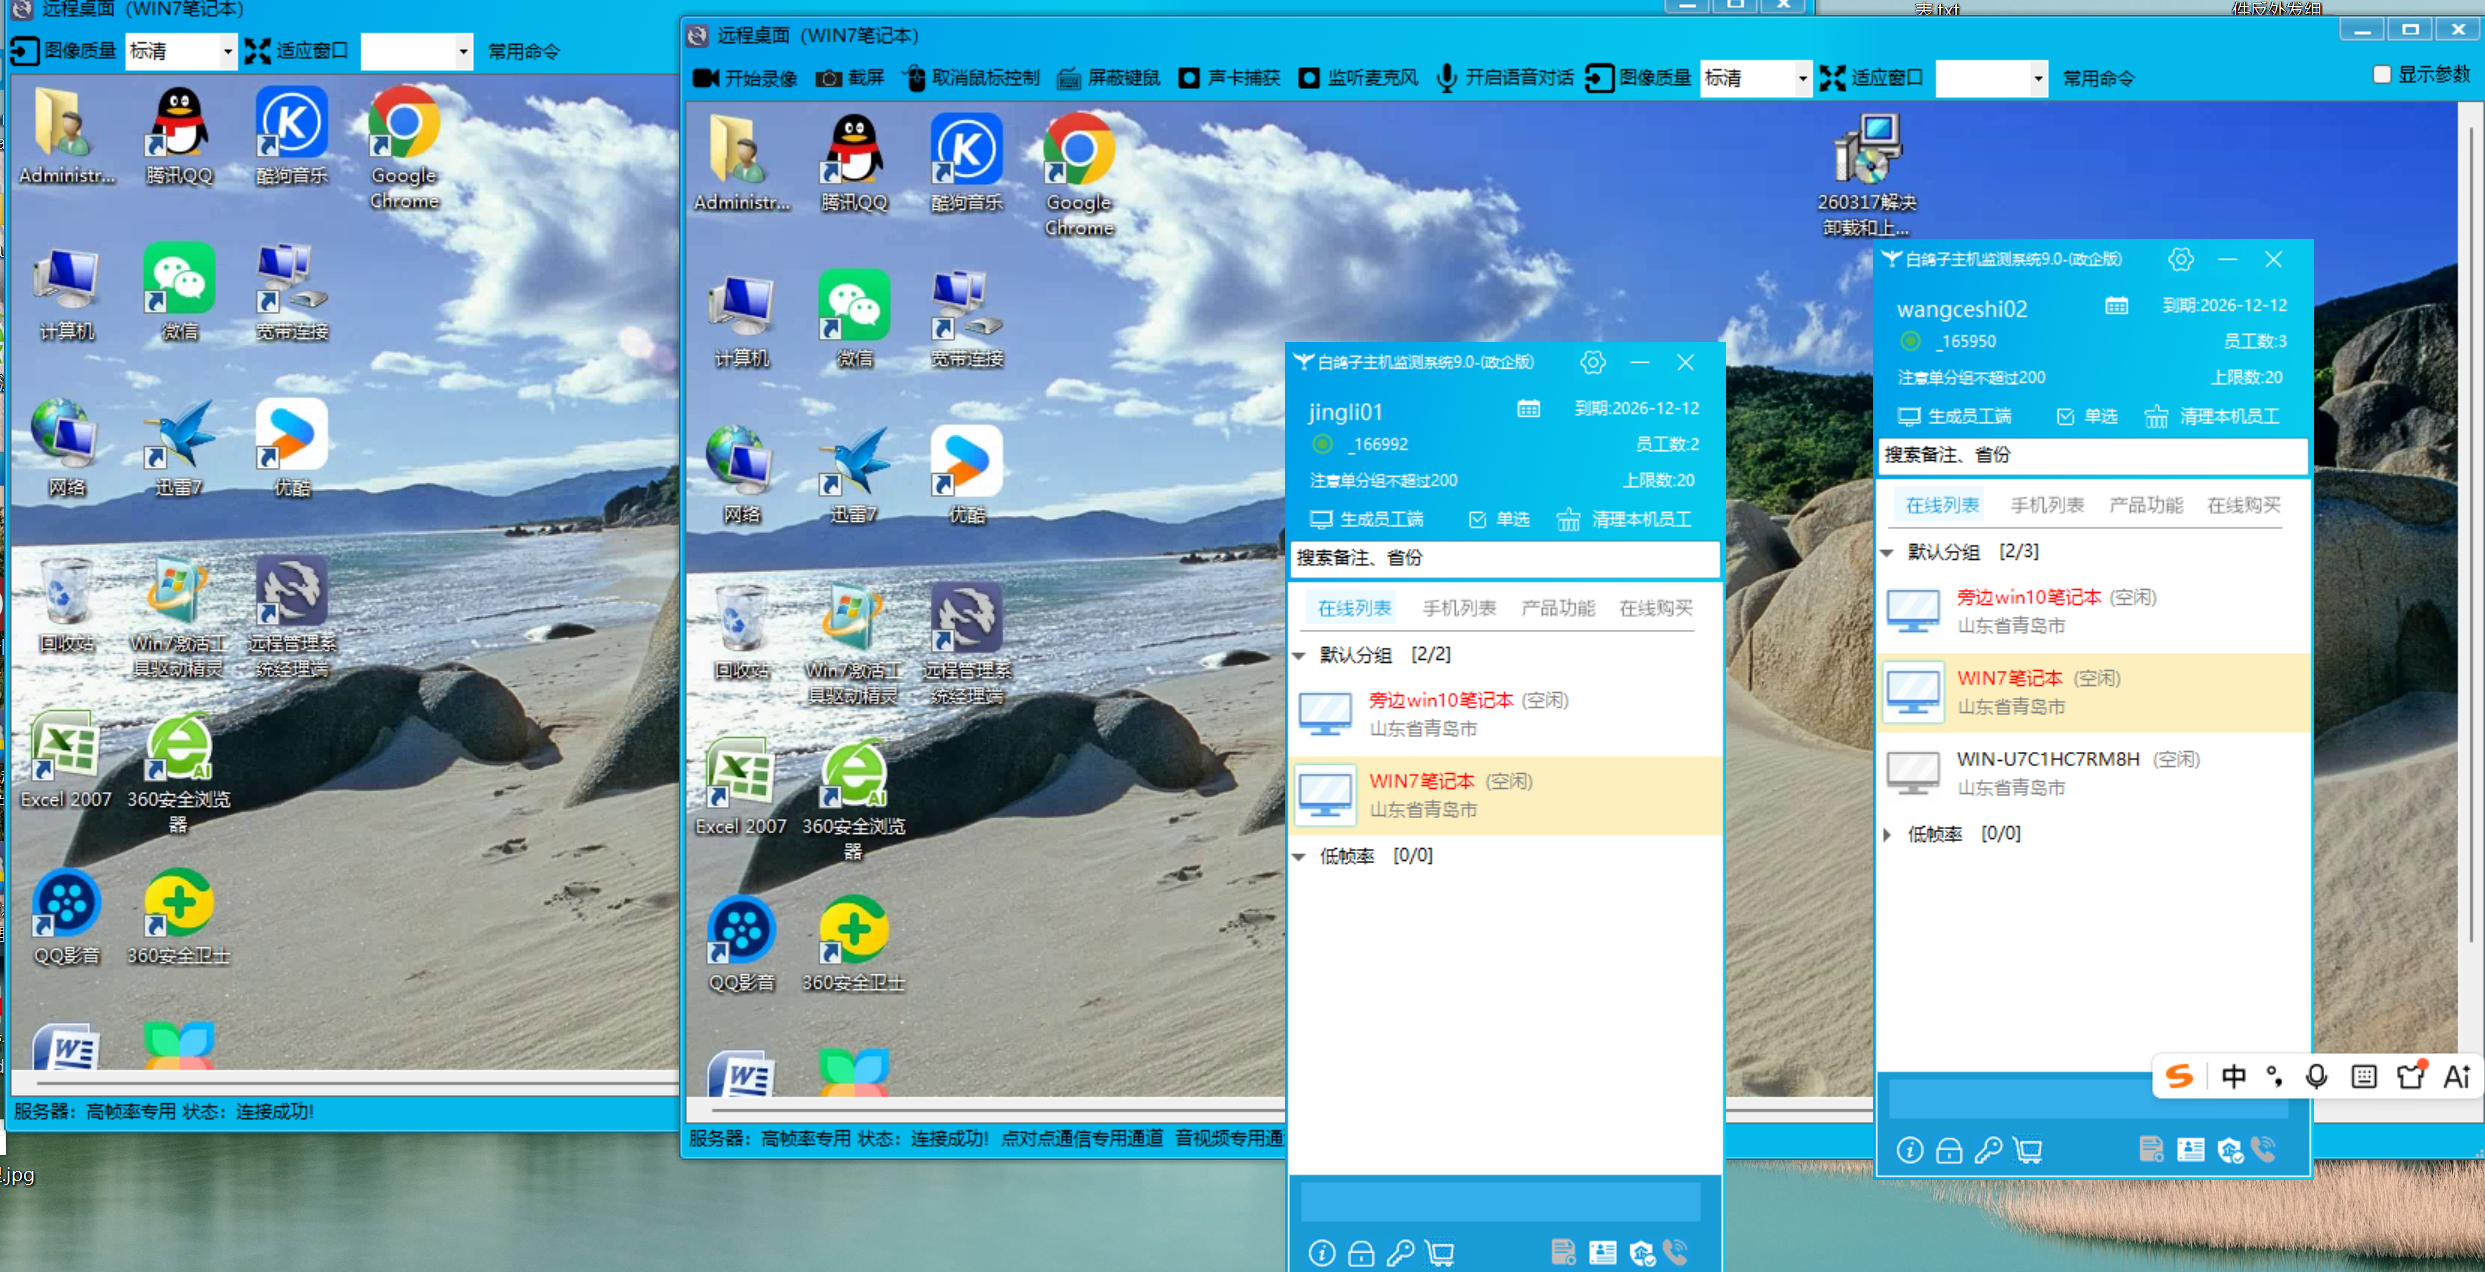Click the 声卡捕获 sound capture icon
This screenshot has width=2485, height=1272.
point(1189,78)
